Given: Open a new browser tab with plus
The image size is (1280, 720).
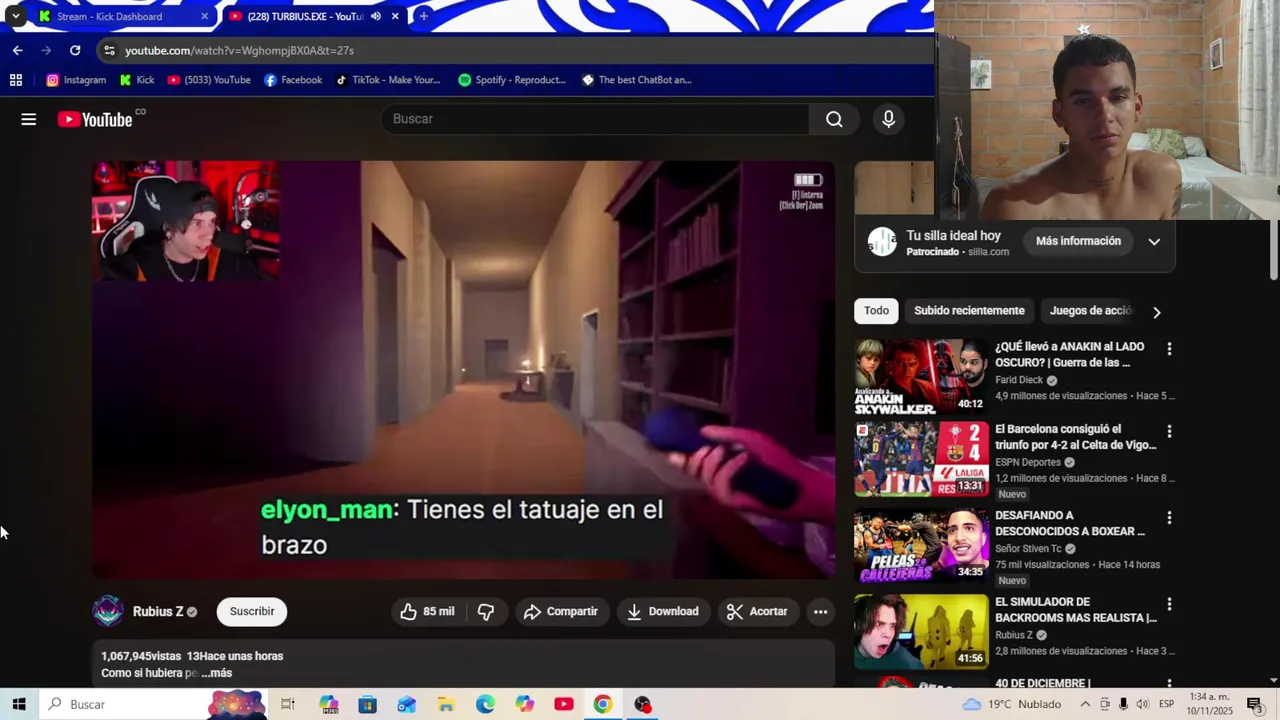Looking at the screenshot, I should [424, 16].
